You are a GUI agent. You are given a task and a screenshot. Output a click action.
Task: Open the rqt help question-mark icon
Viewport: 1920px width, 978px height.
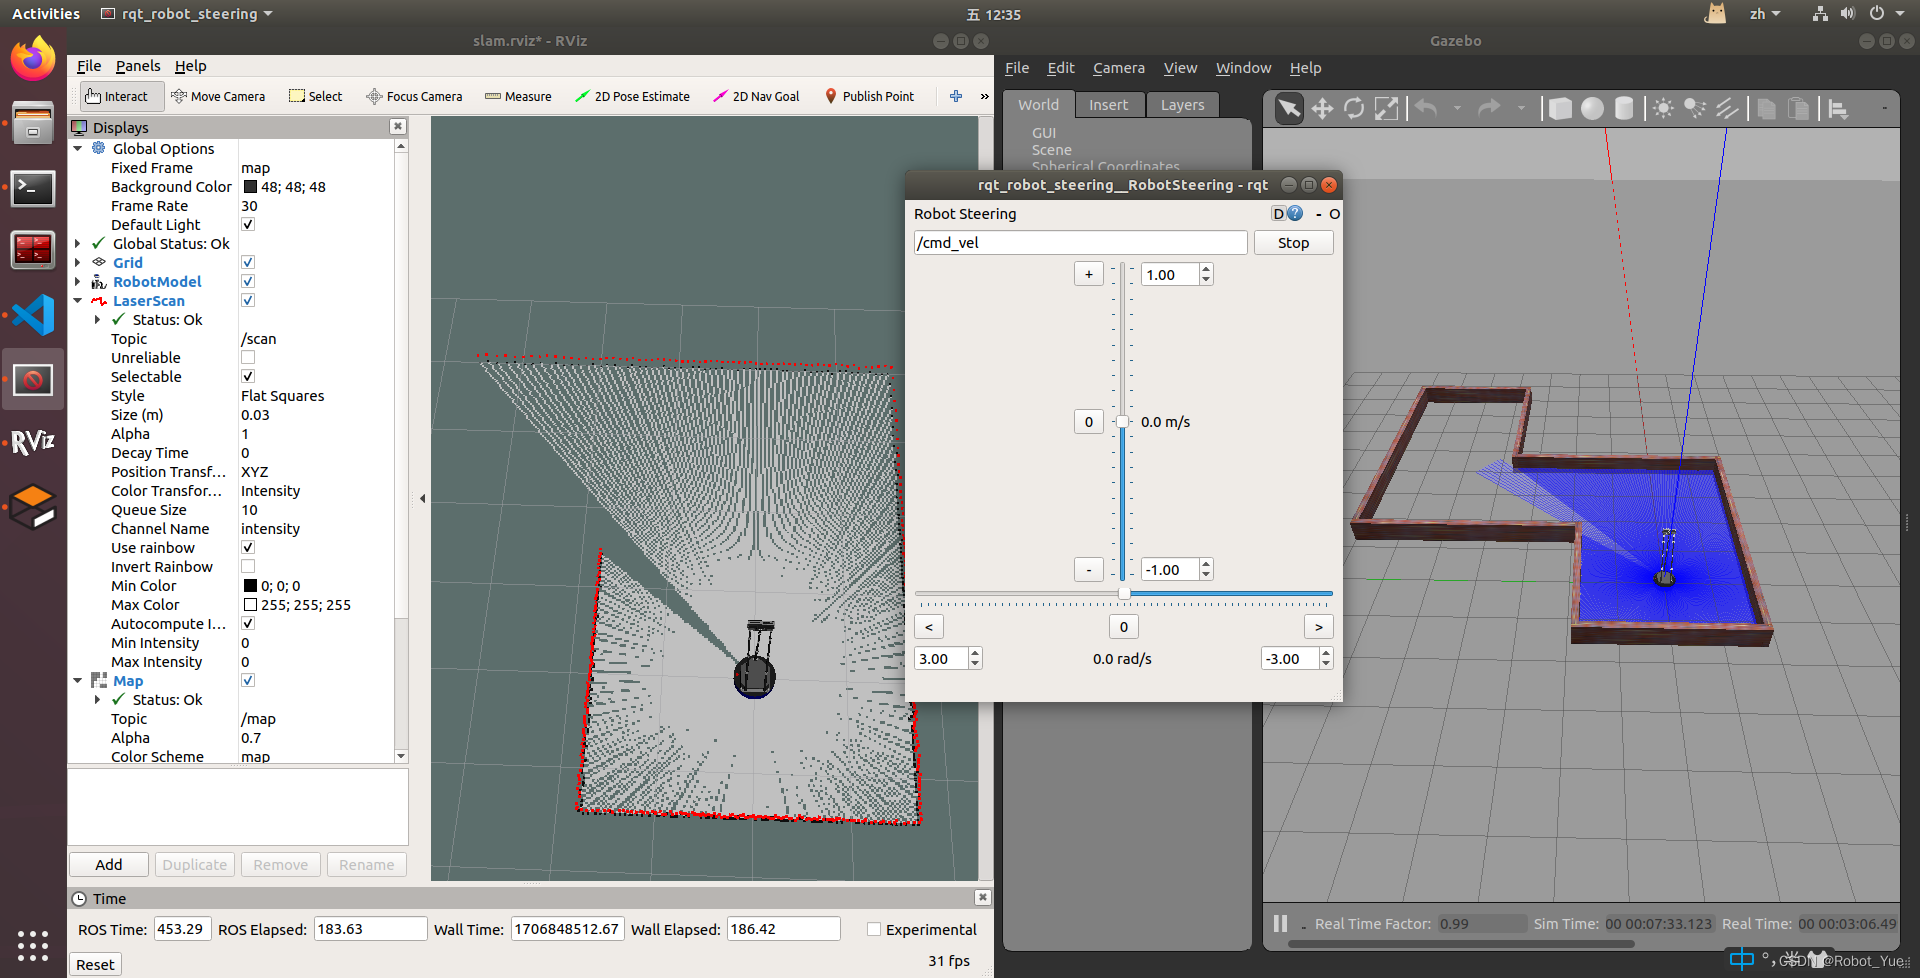coord(1295,213)
